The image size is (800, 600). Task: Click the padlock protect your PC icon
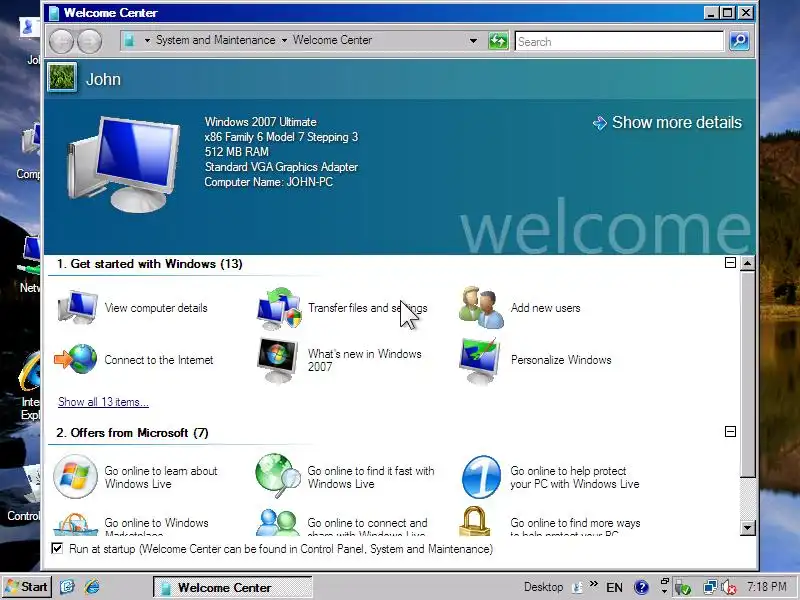click(474, 521)
